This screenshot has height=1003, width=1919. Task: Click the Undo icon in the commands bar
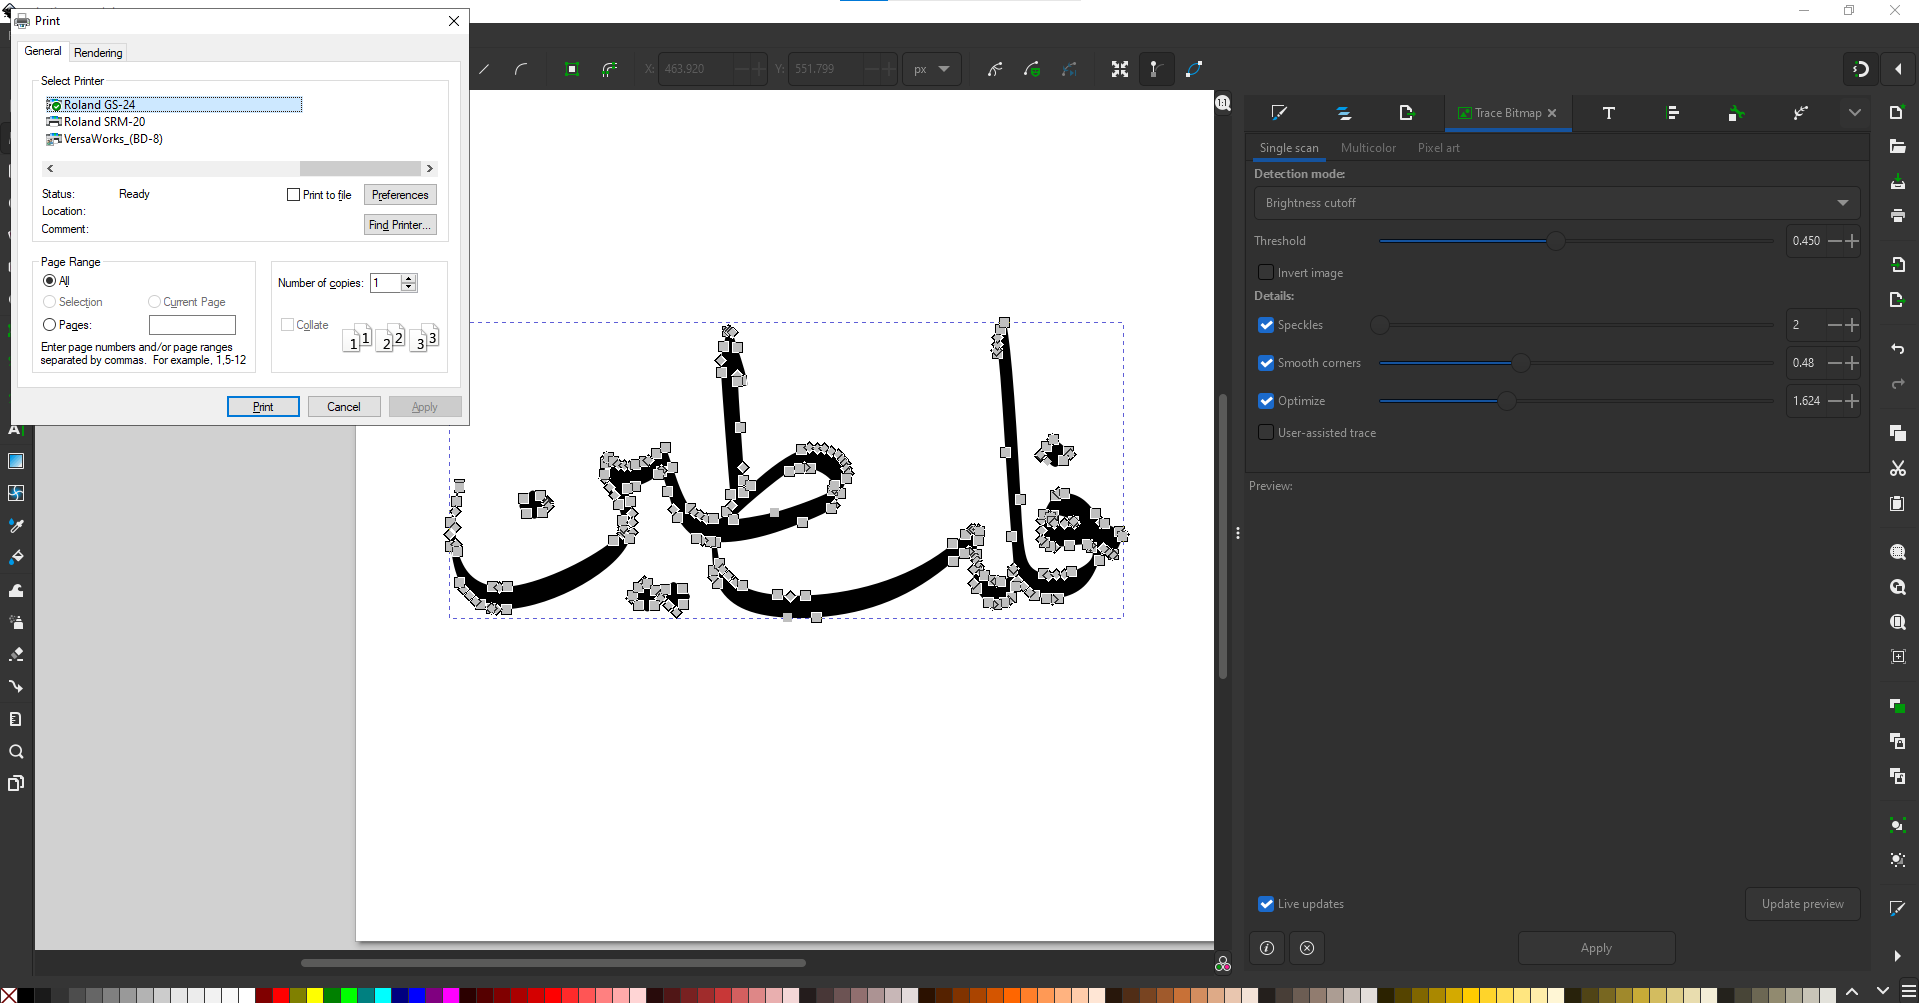coord(1896,349)
